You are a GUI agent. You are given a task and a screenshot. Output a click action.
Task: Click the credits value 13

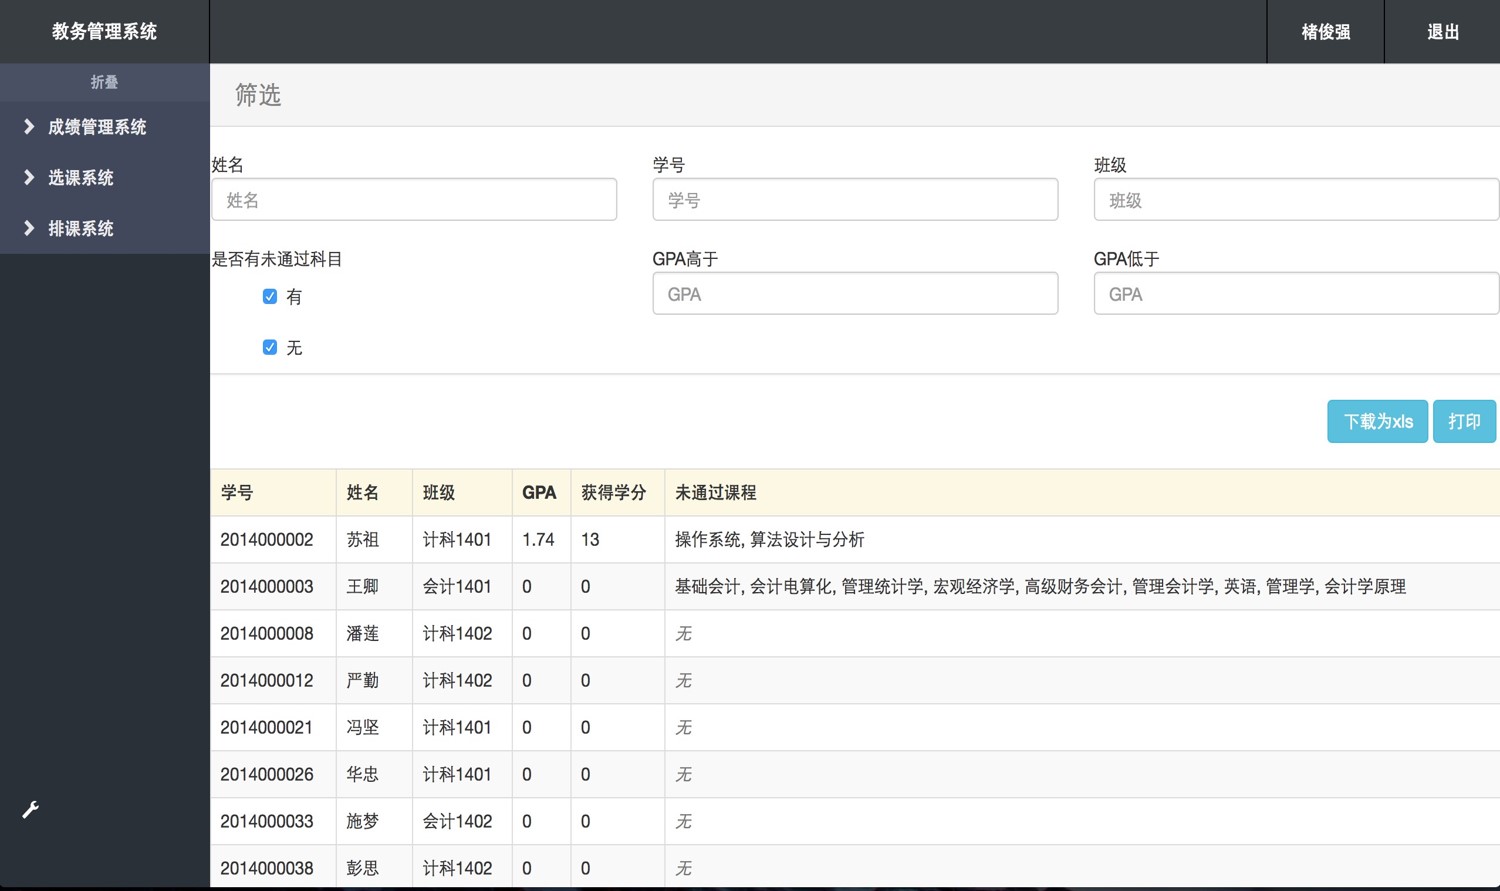590,539
